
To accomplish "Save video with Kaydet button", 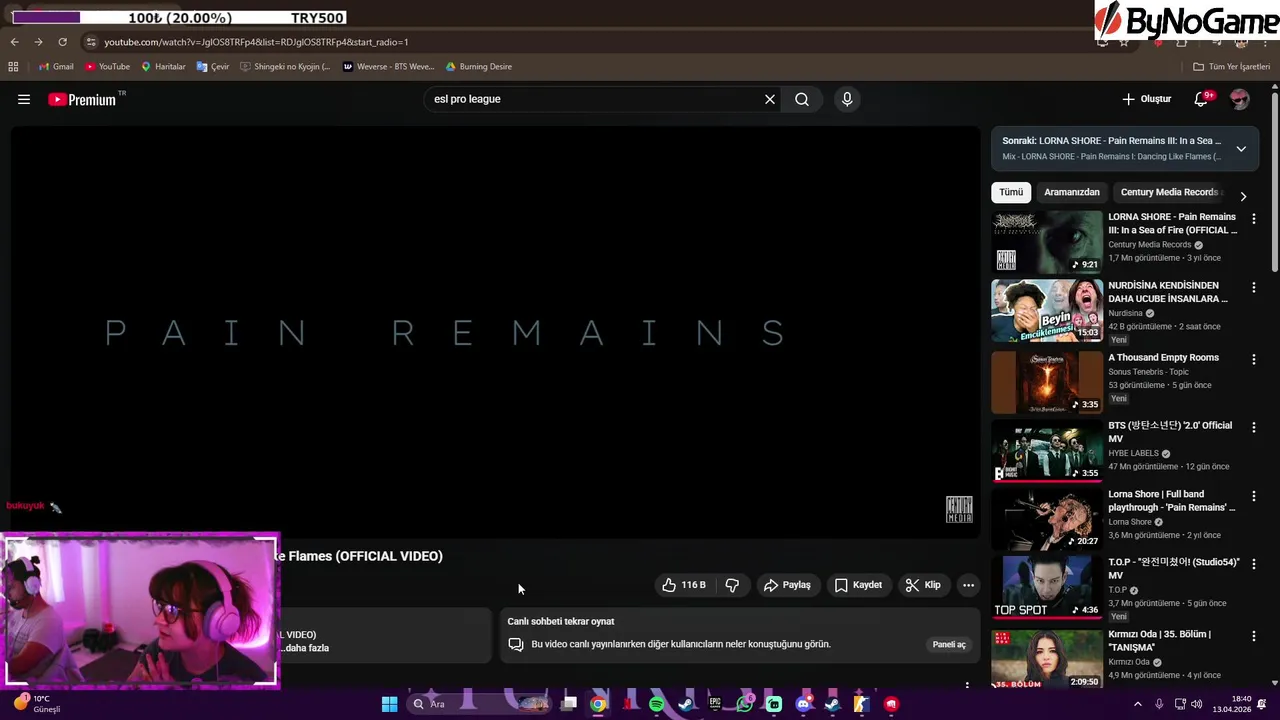I will pyautogui.click(x=858, y=585).
